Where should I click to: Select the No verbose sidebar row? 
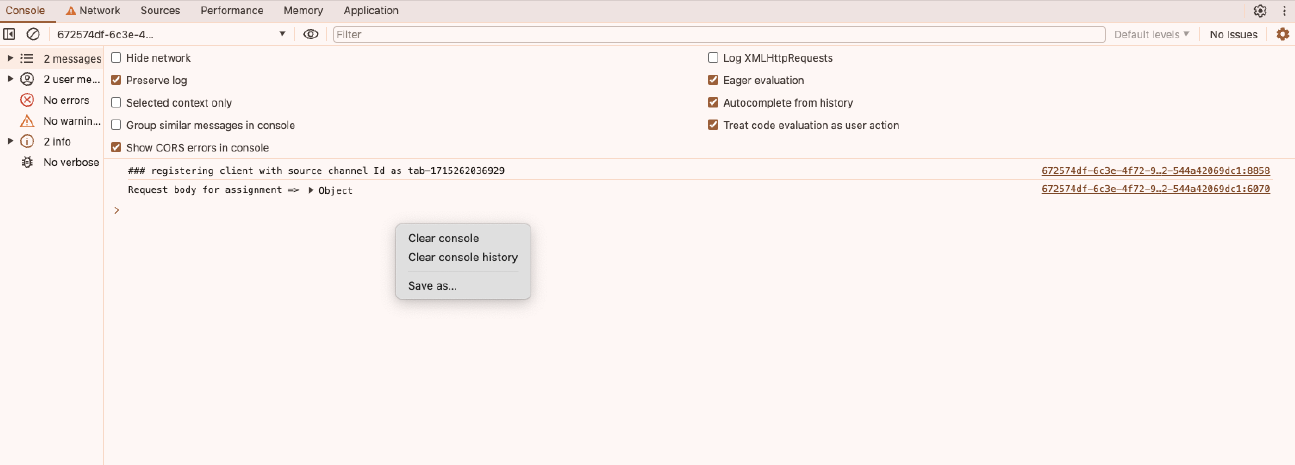(x=52, y=162)
